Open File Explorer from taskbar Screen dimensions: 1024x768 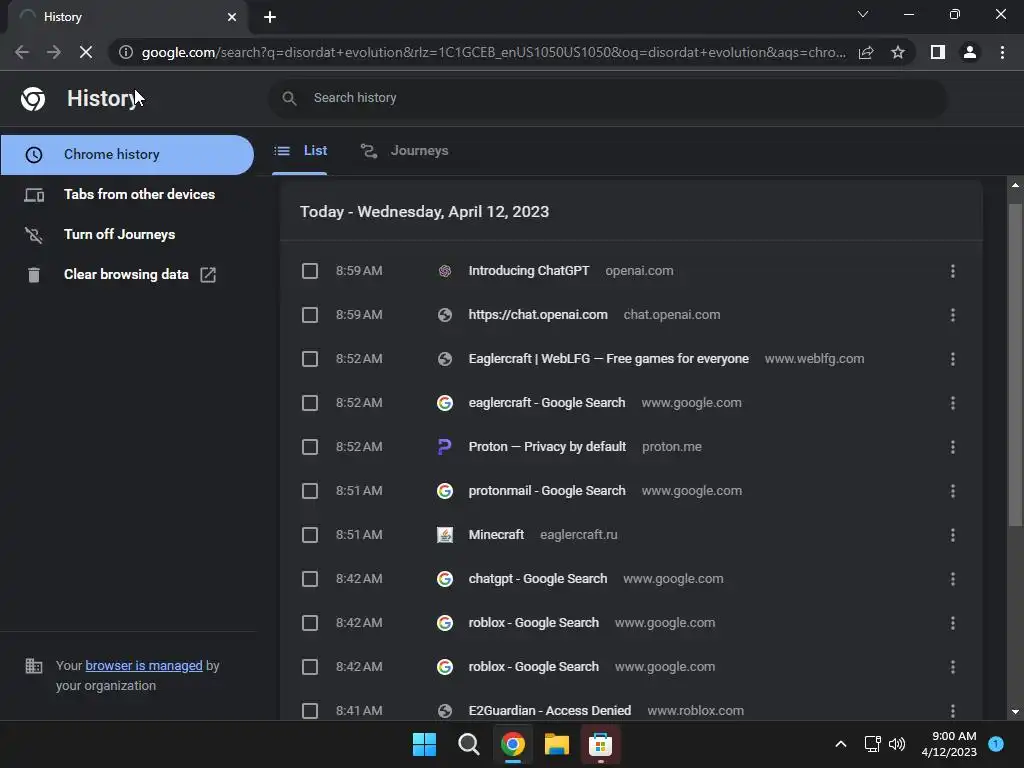click(556, 744)
